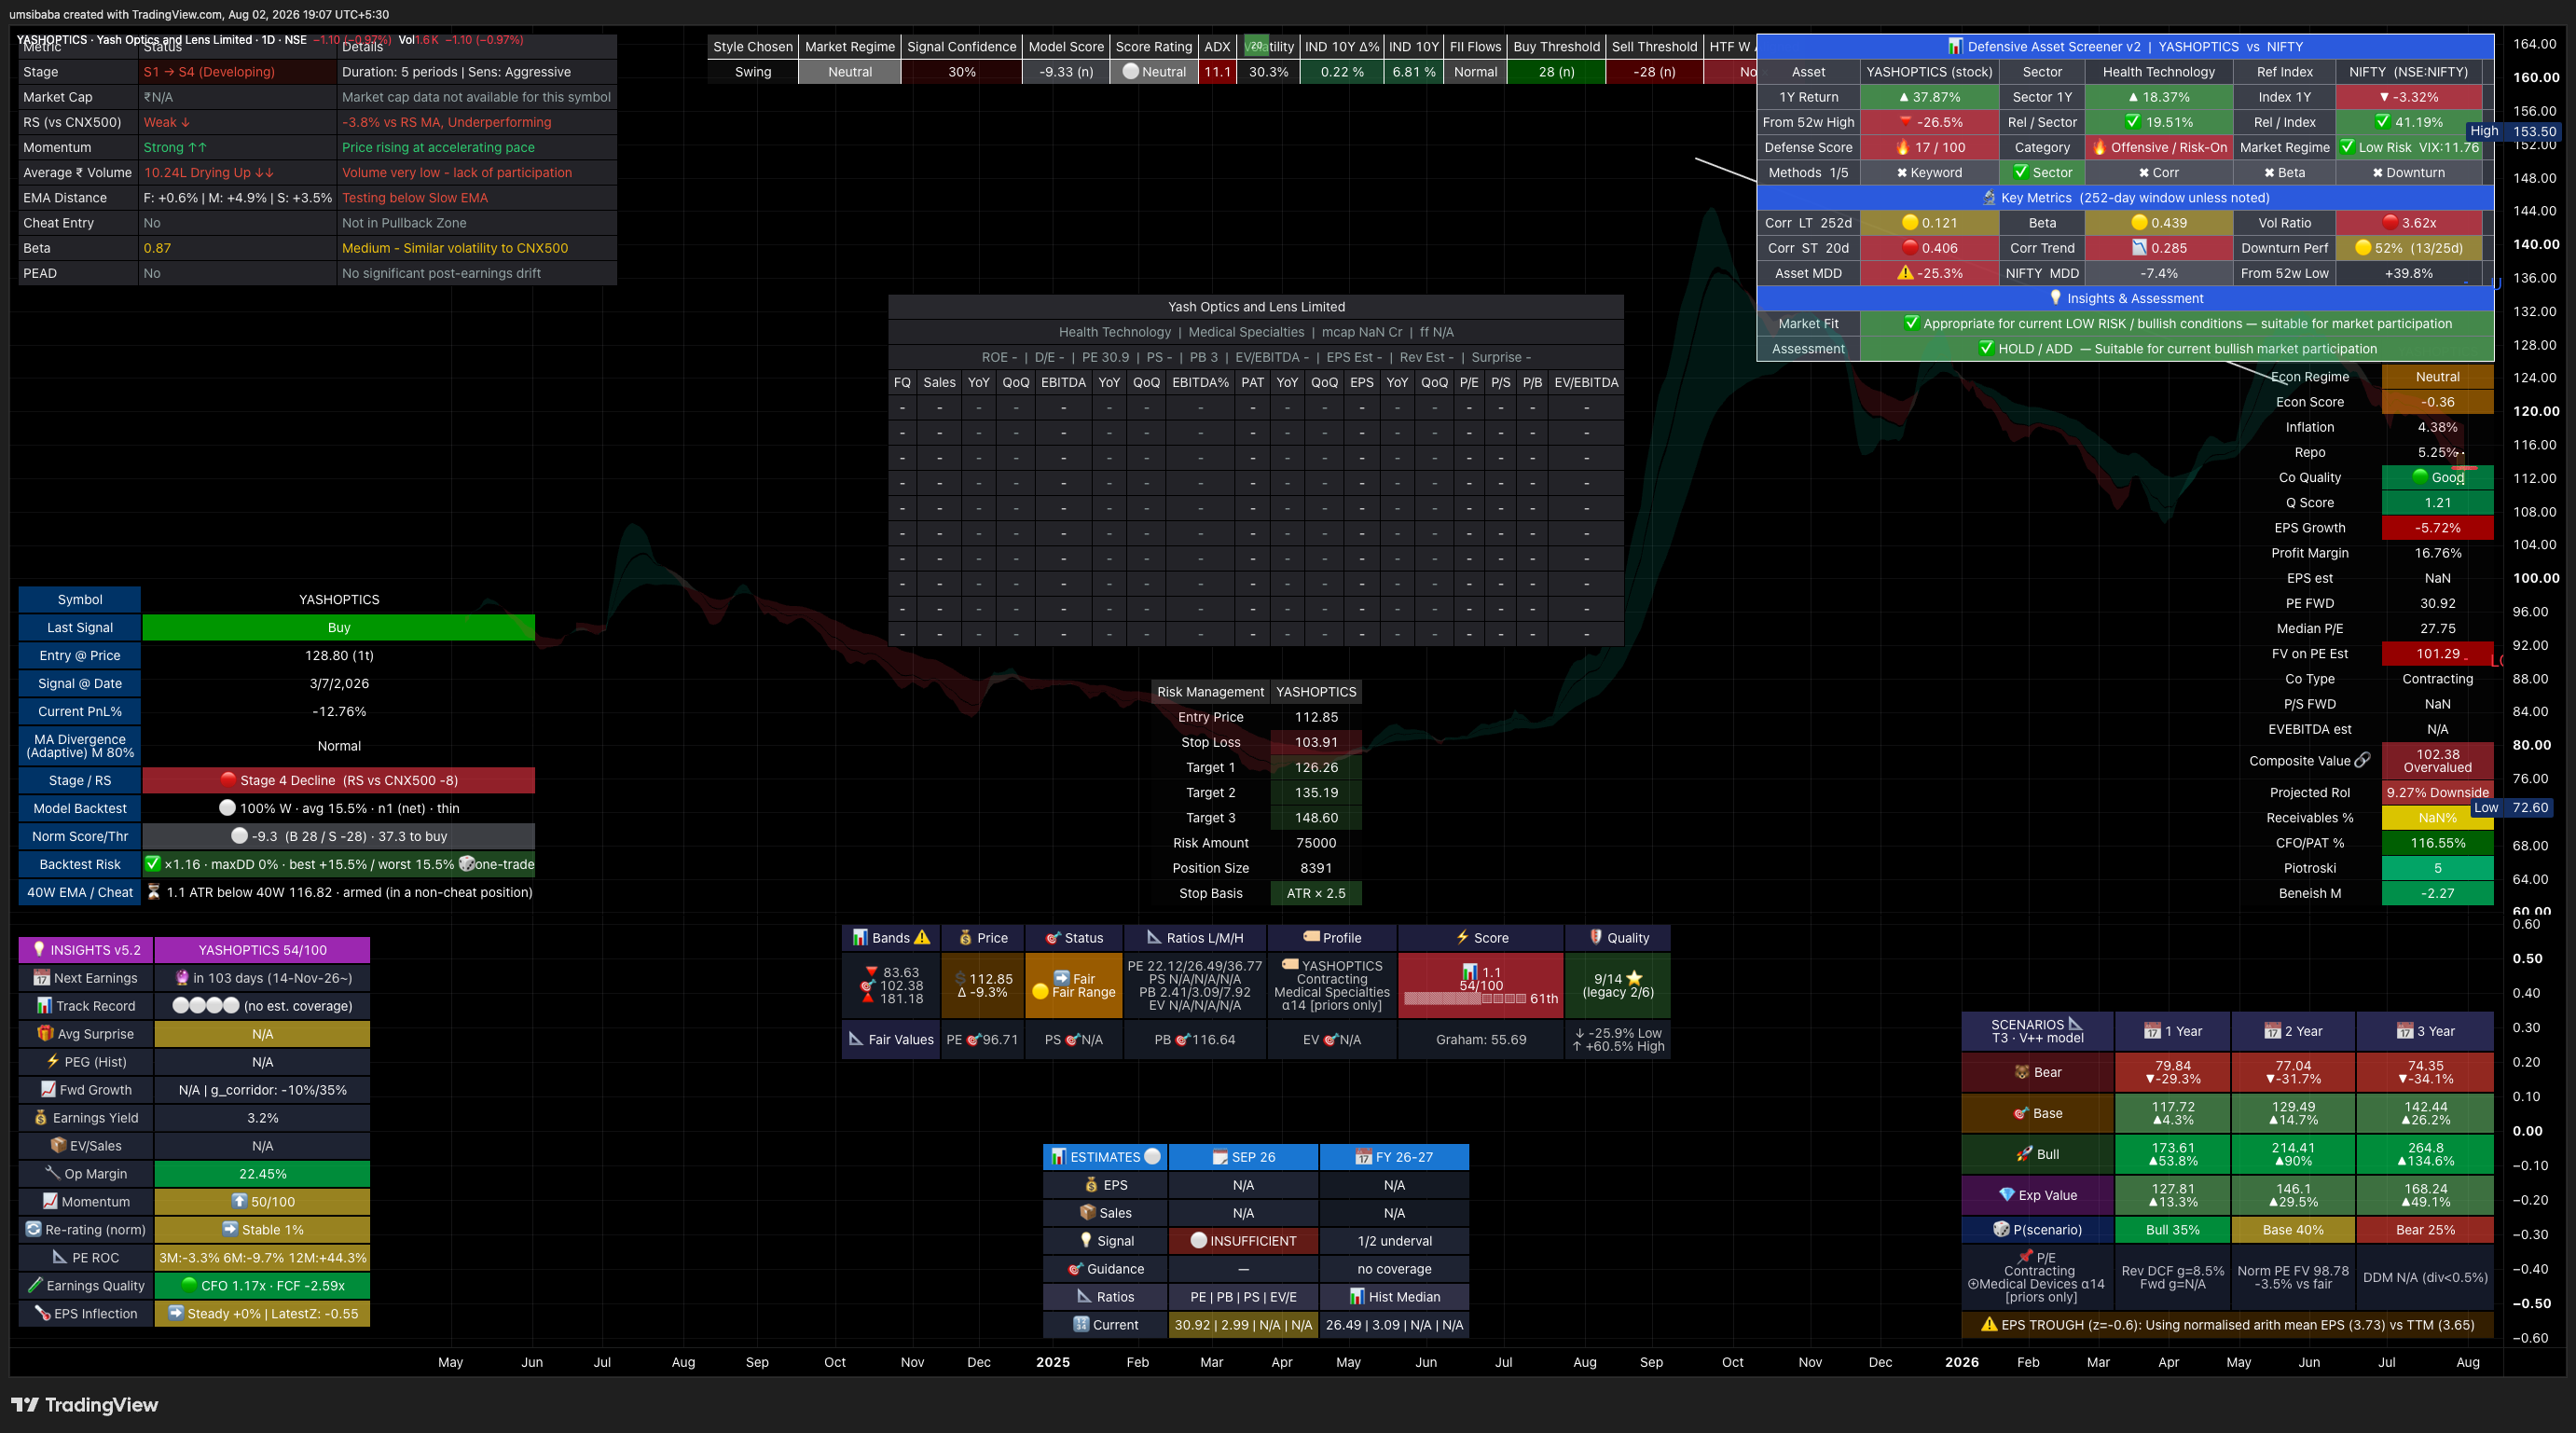Image resolution: width=2576 pixels, height=1433 pixels.
Task: Click the 'Style Chosen' column header
Action: 753,46
